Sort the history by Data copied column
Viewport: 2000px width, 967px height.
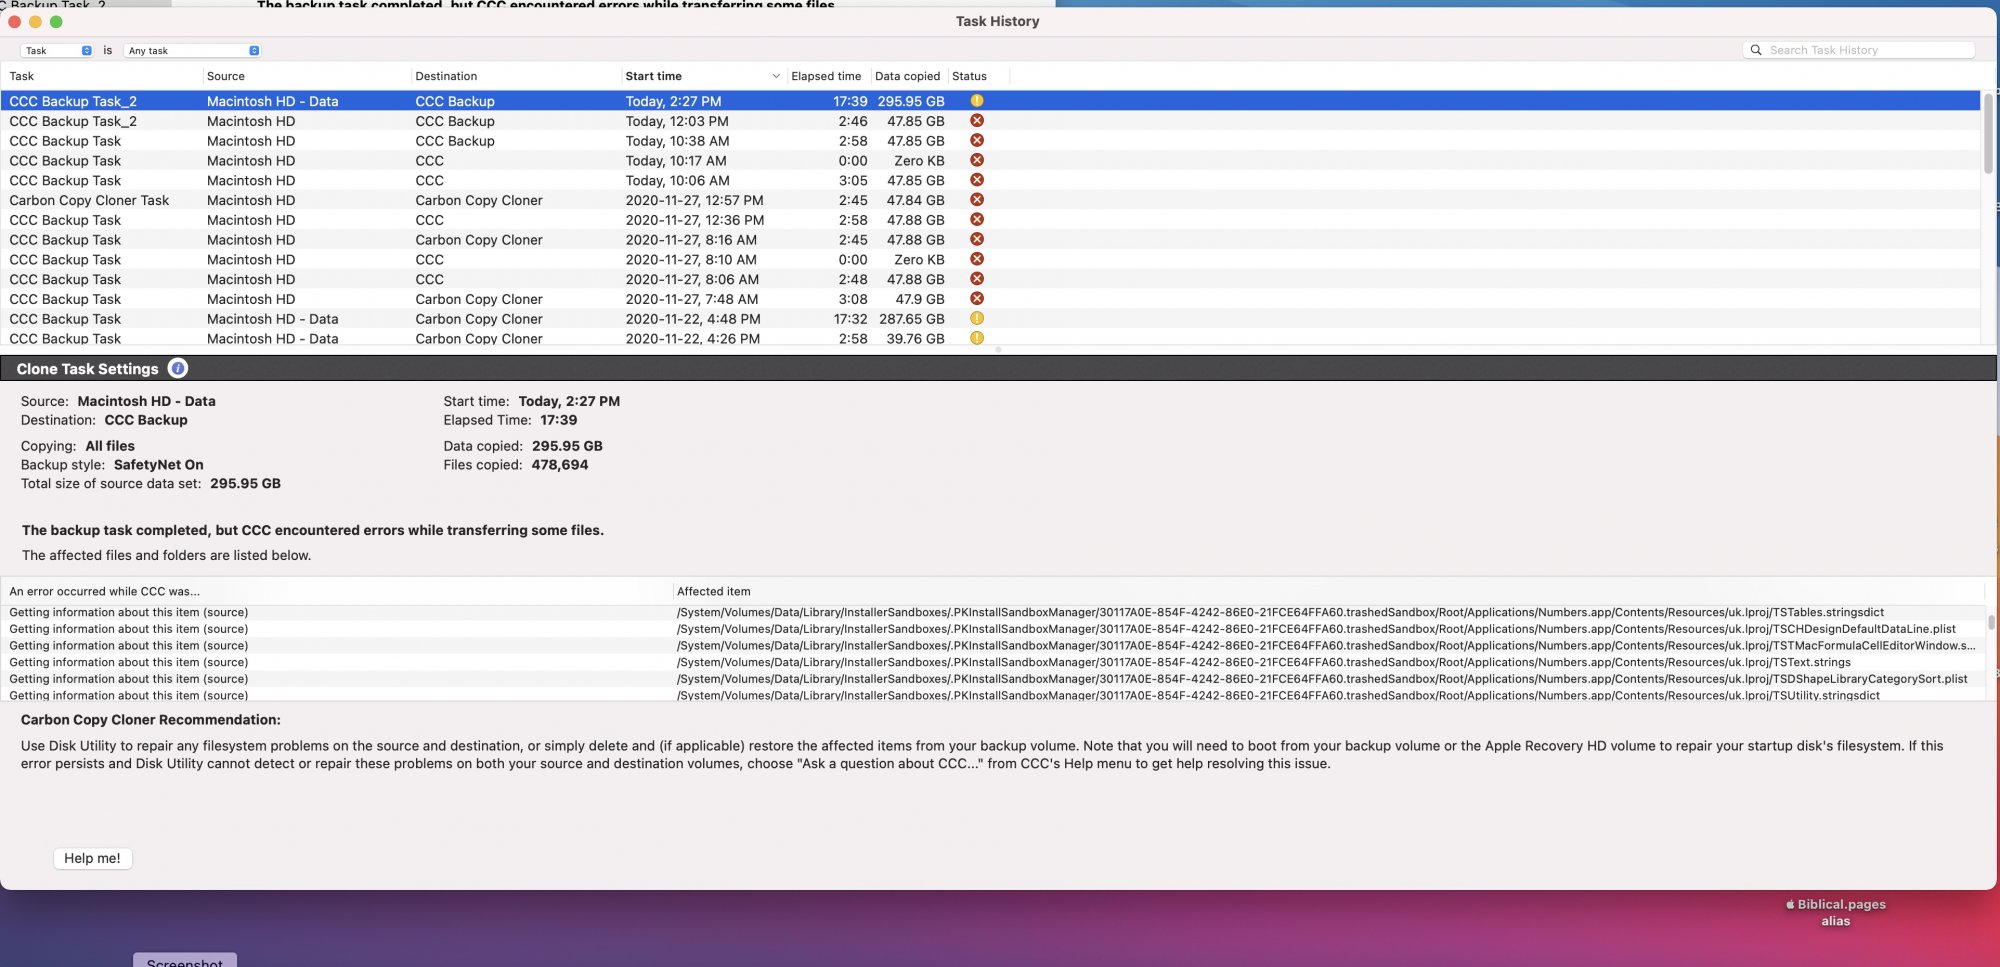point(907,76)
